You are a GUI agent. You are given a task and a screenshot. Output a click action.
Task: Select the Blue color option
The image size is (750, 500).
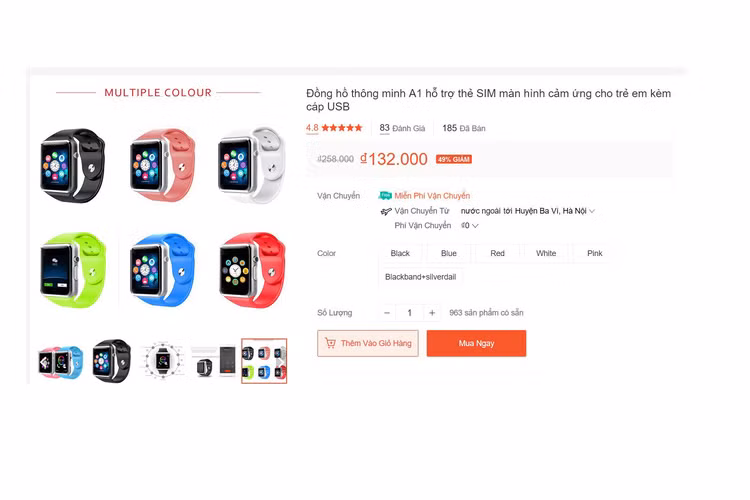[449, 253]
